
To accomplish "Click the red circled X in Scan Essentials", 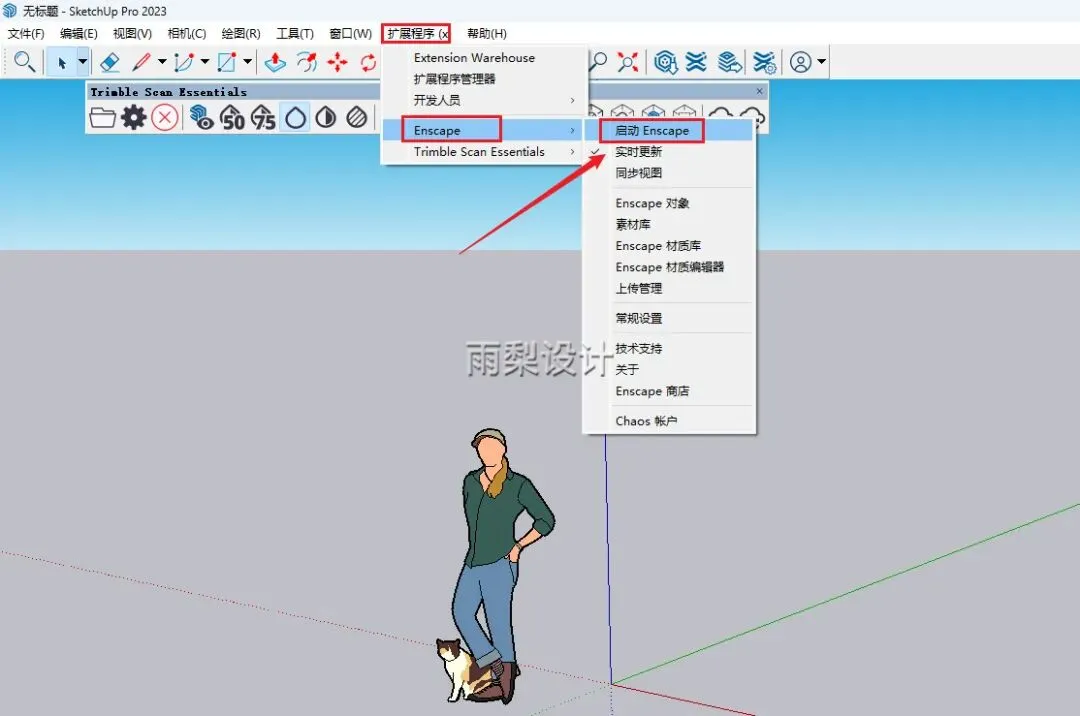I will click(165, 118).
